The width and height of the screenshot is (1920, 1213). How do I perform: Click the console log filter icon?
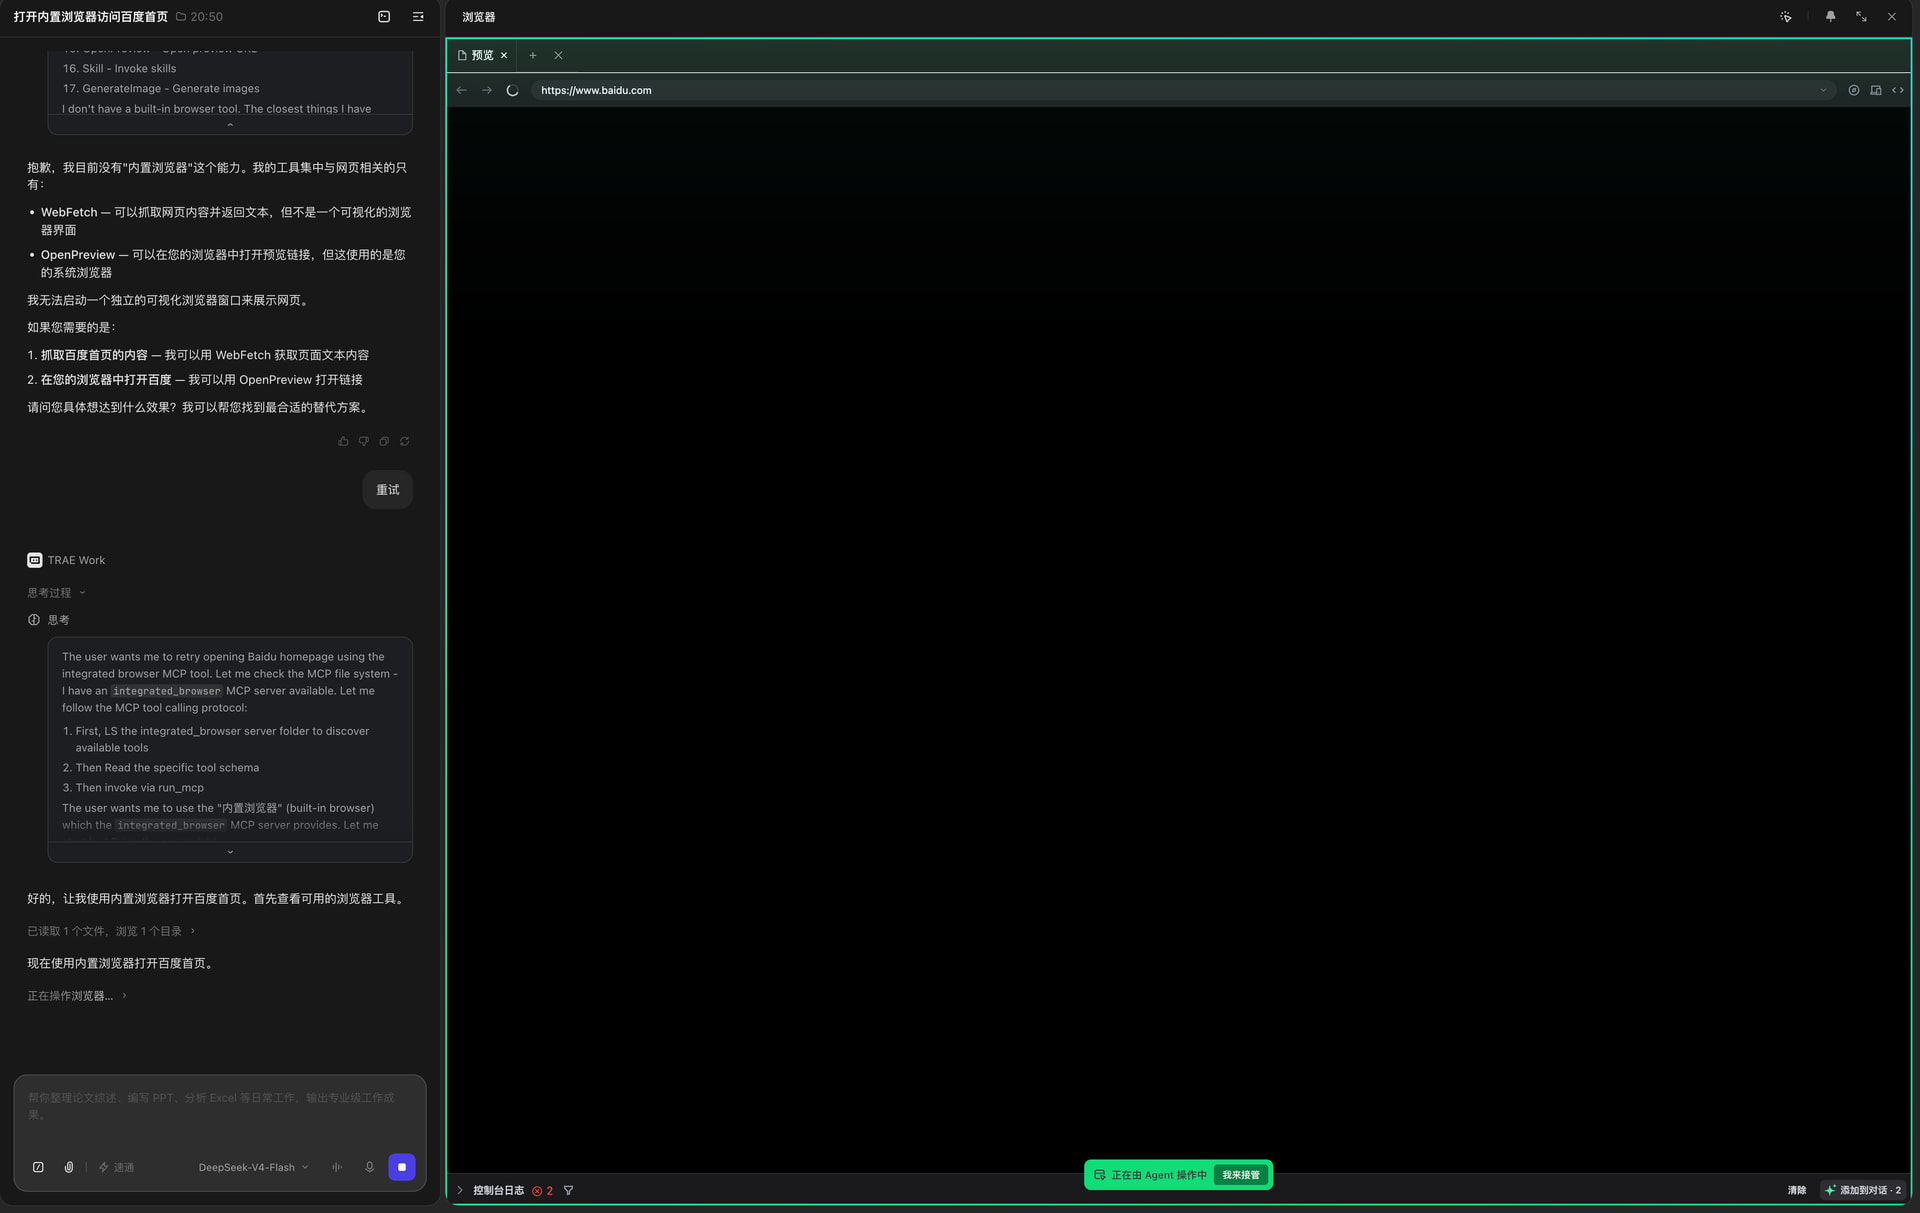(568, 1190)
